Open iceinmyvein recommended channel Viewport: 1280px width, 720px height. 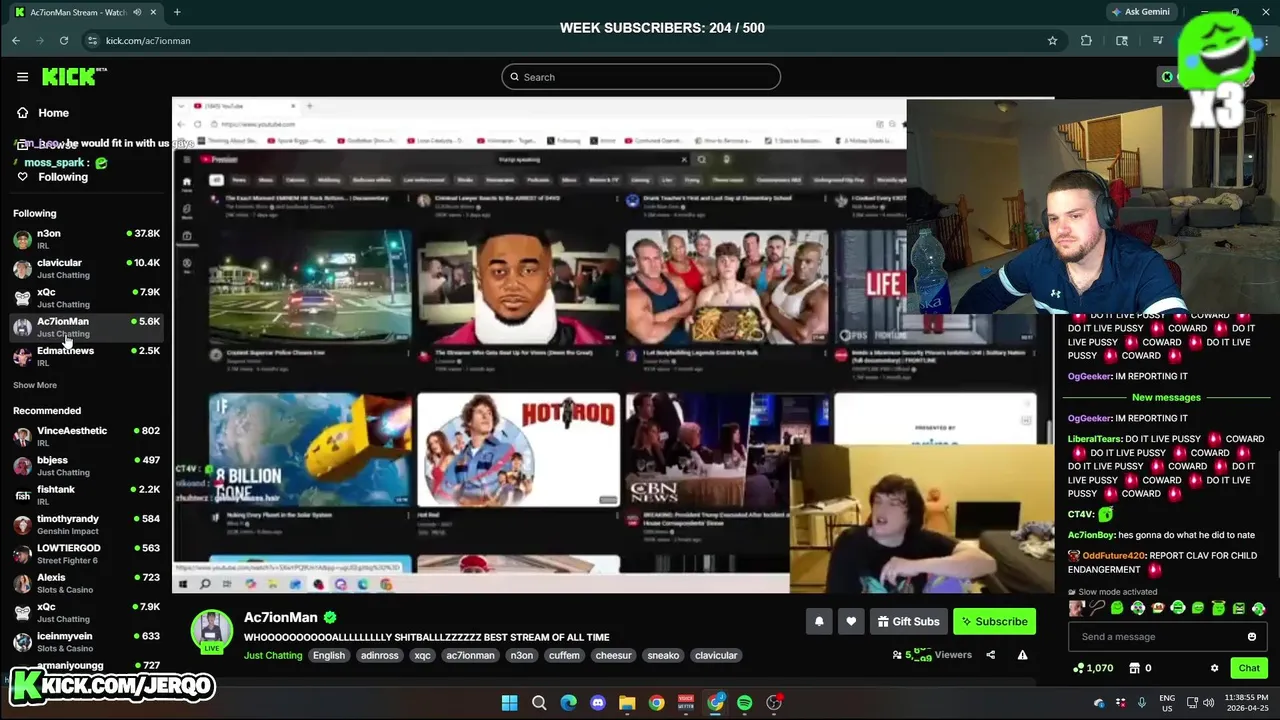86,642
